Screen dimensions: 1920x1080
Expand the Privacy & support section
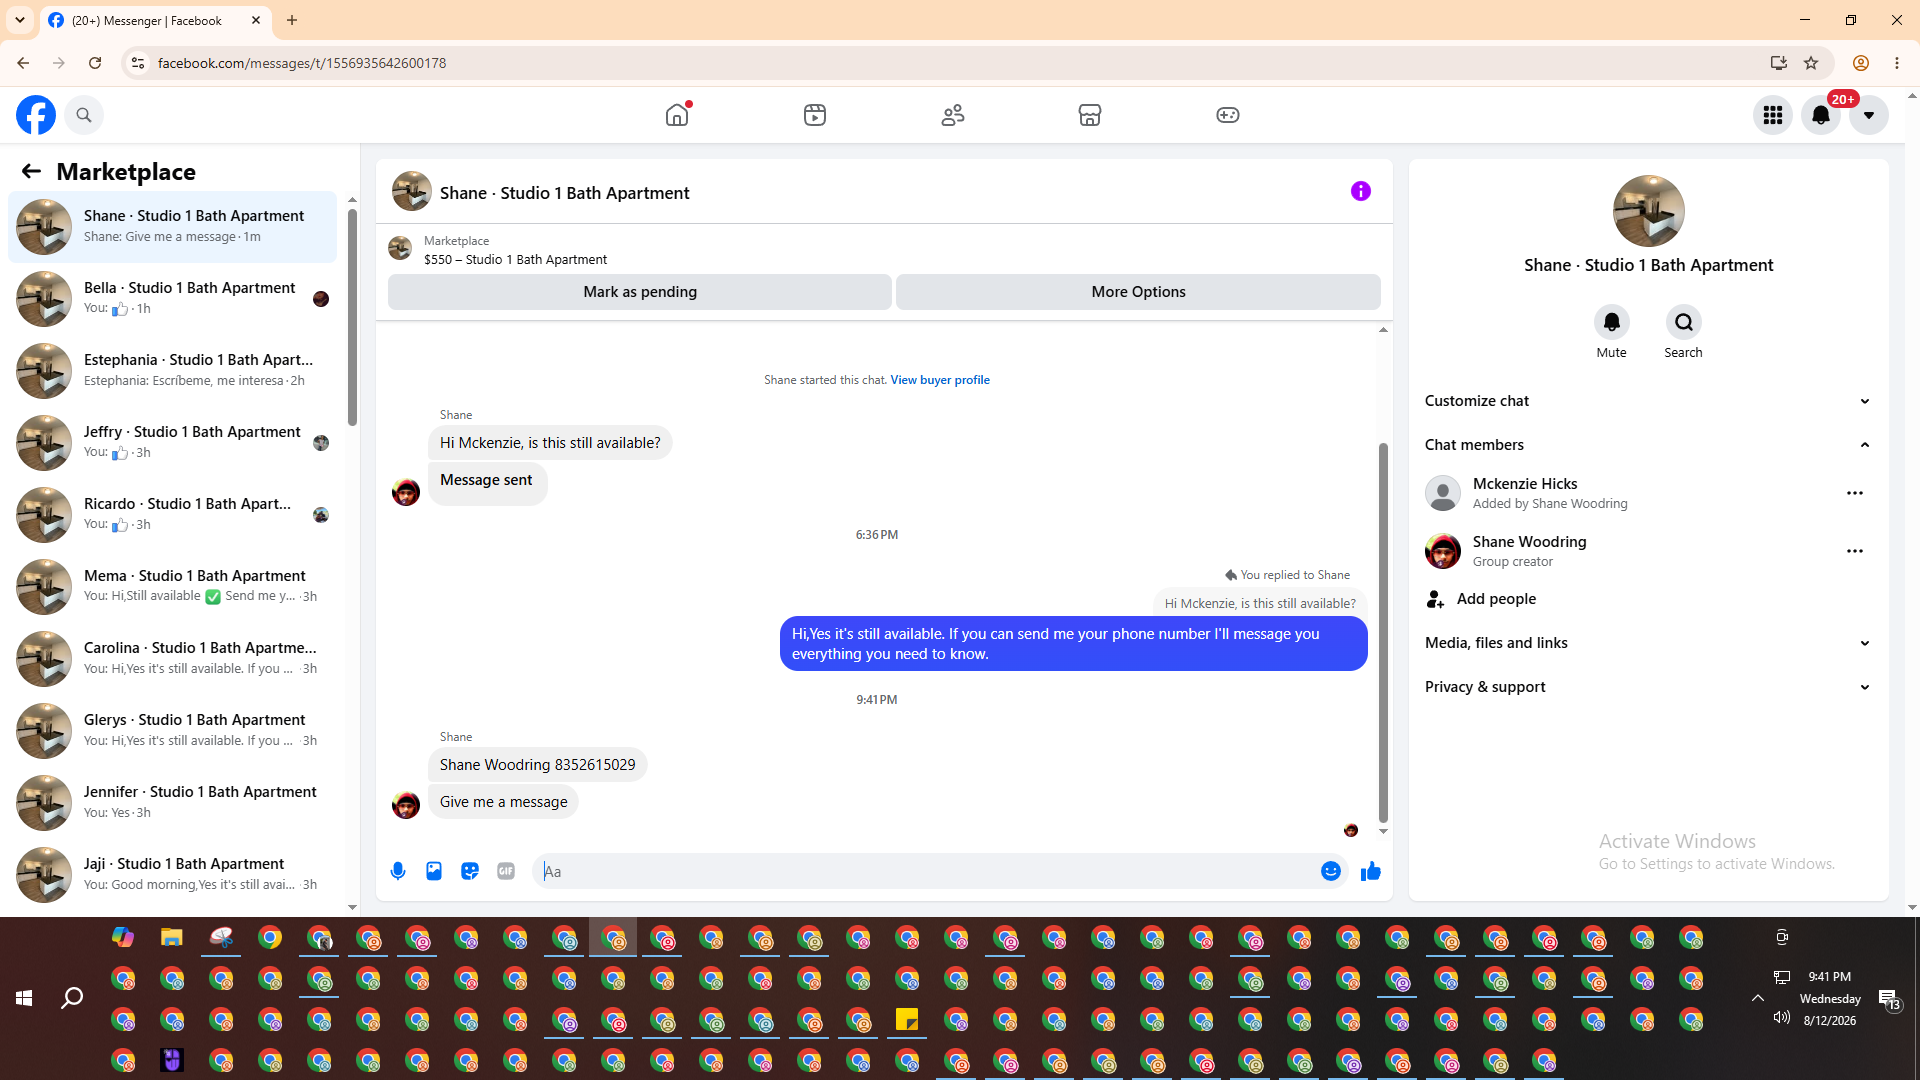click(x=1648, y=687)
